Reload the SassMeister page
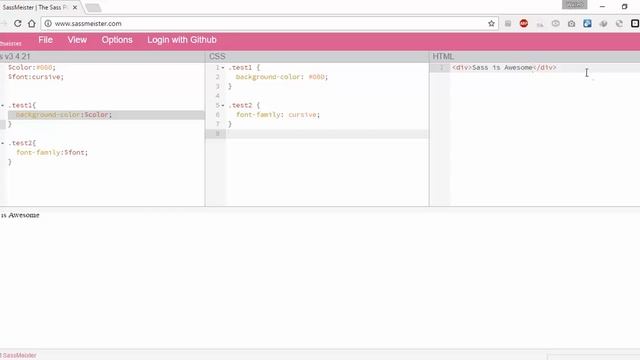640x360 pixels. (18, 23)
